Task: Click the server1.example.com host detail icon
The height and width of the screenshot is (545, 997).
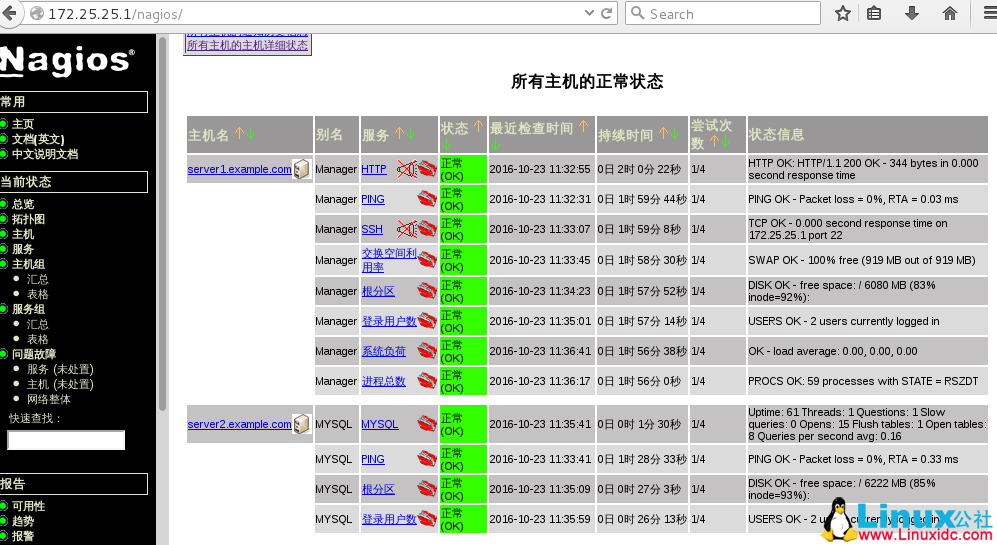Action: click(301, 169)
